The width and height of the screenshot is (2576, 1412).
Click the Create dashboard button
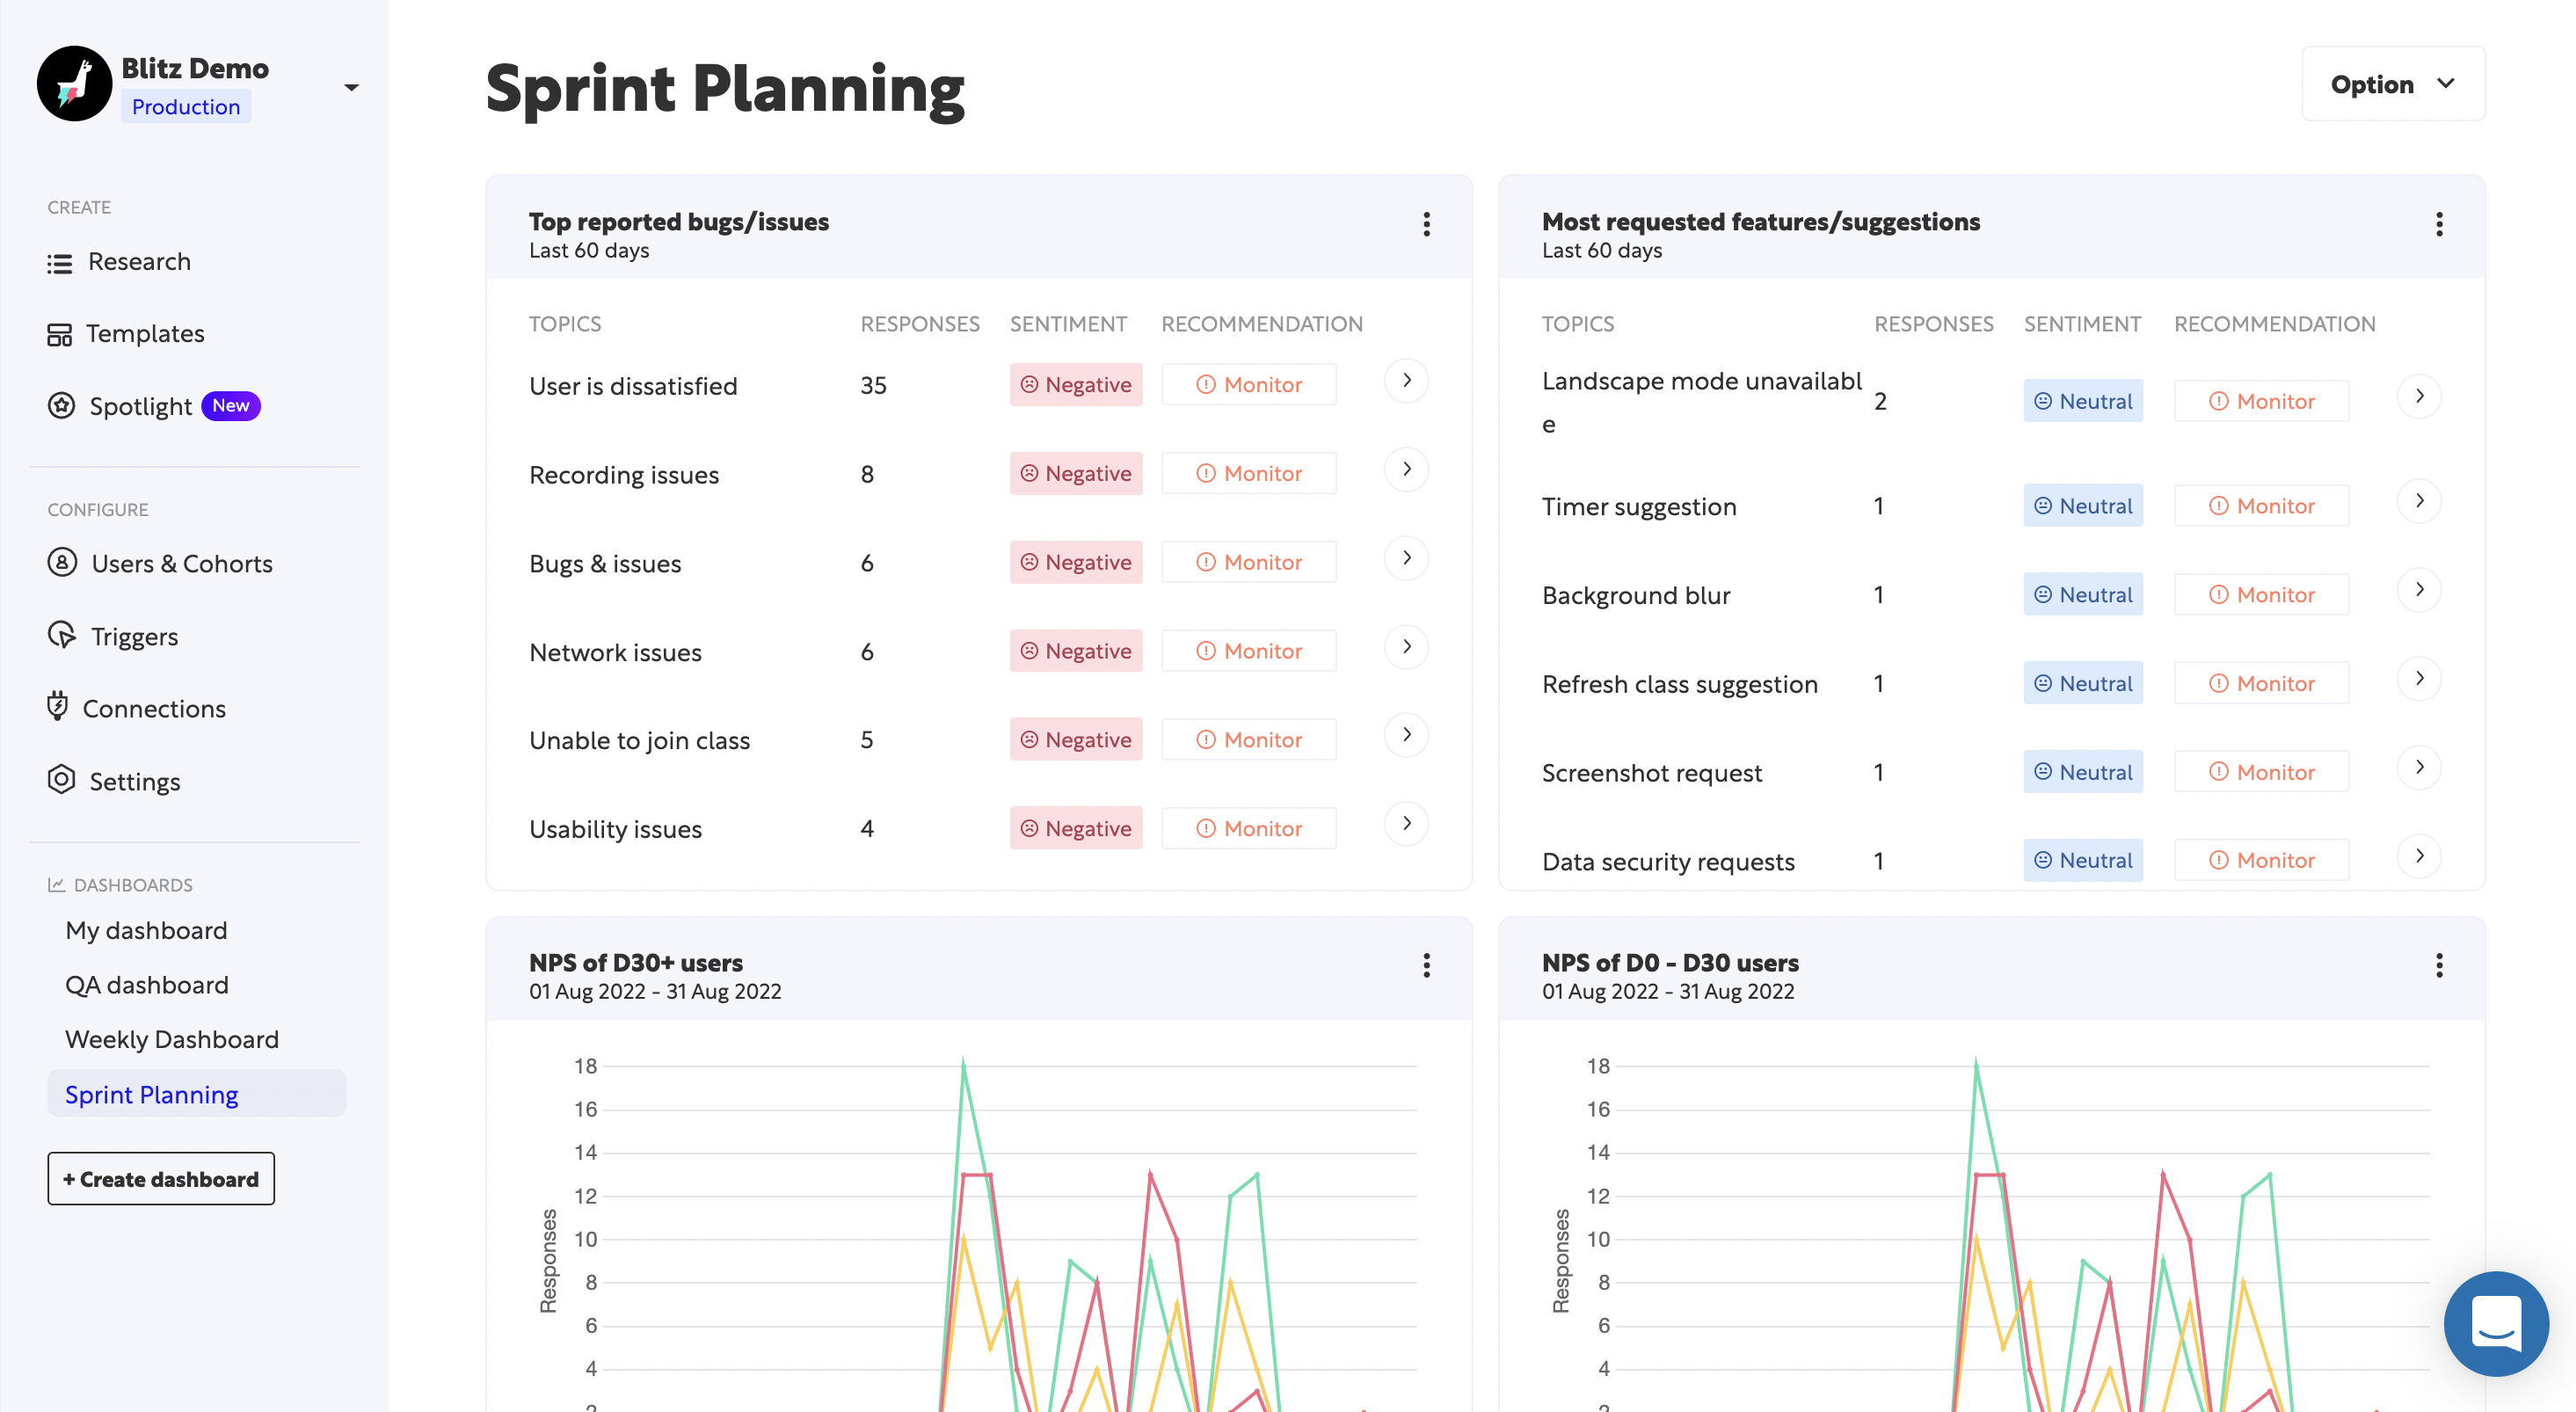160,1178
